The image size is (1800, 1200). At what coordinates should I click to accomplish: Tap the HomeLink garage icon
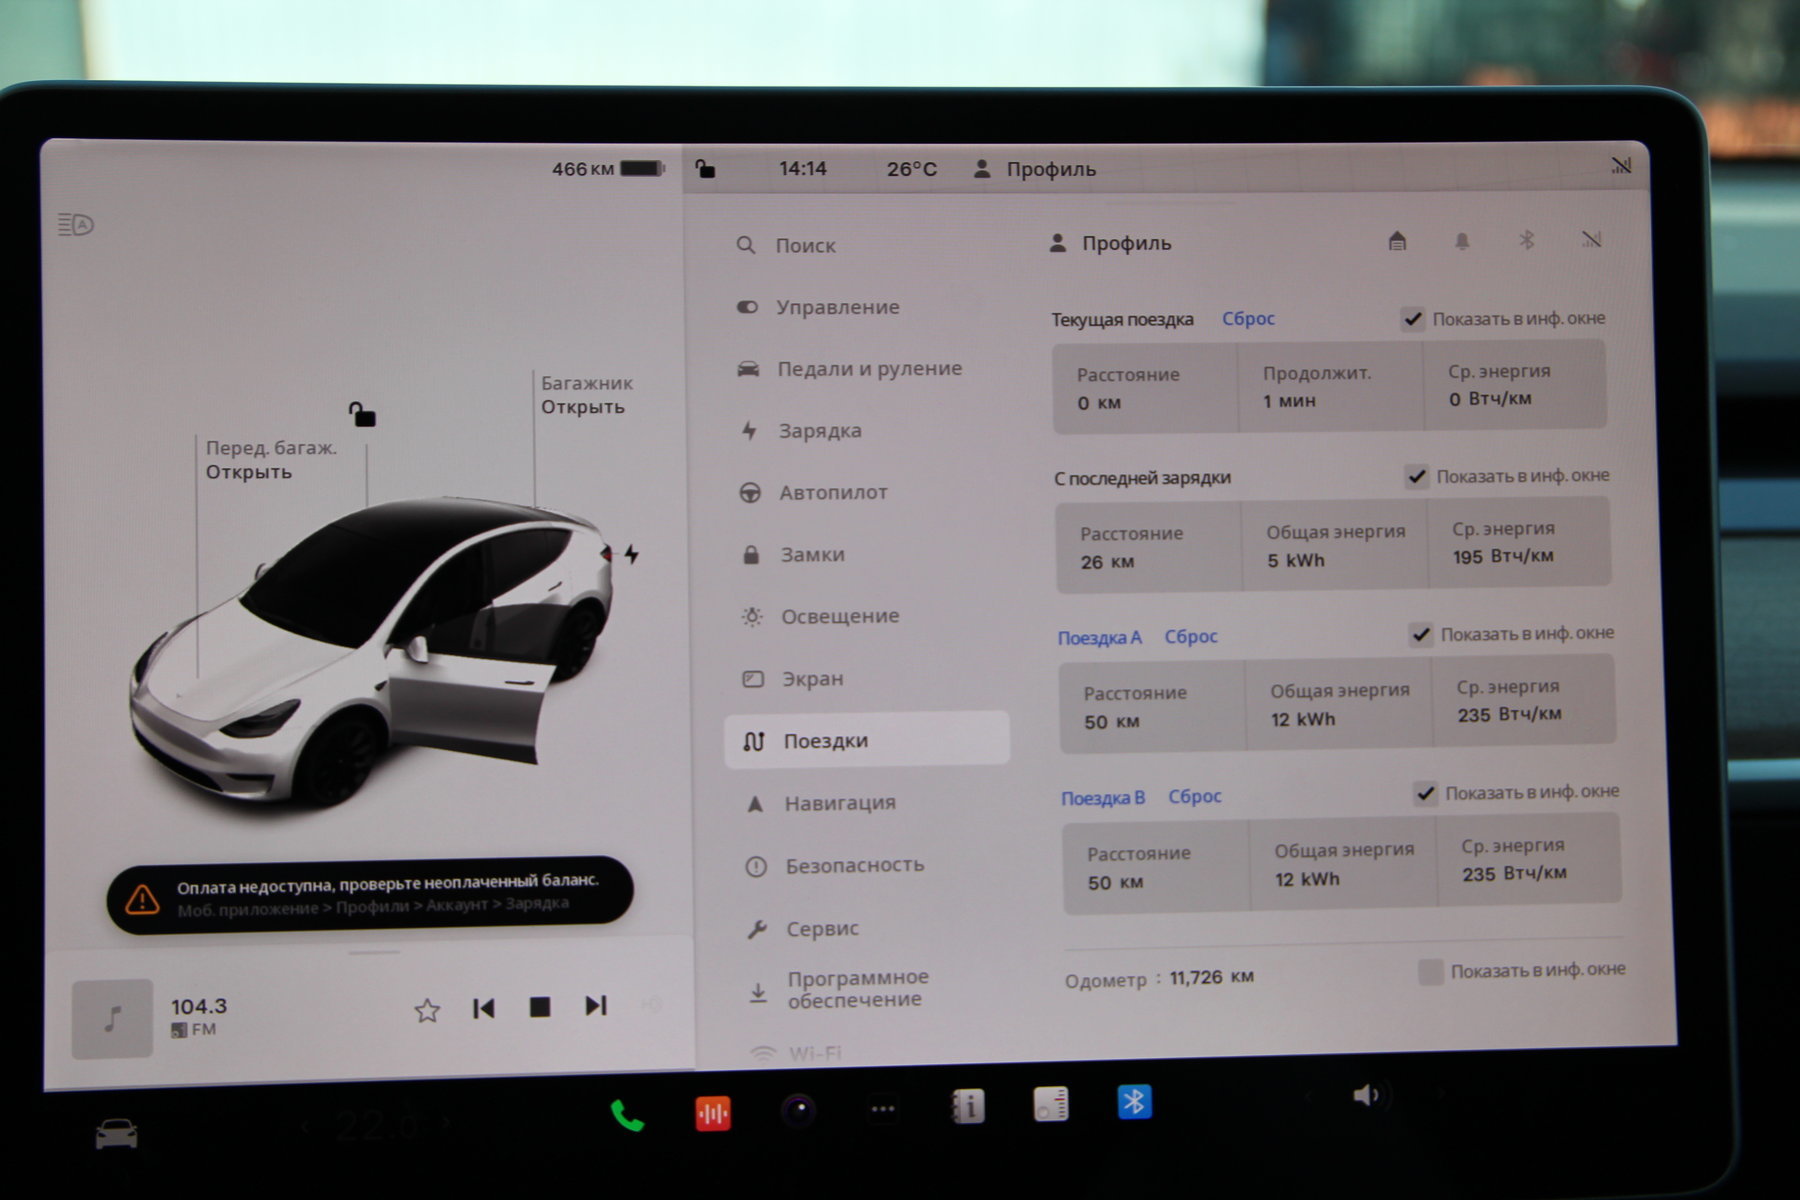point(1397,241)
